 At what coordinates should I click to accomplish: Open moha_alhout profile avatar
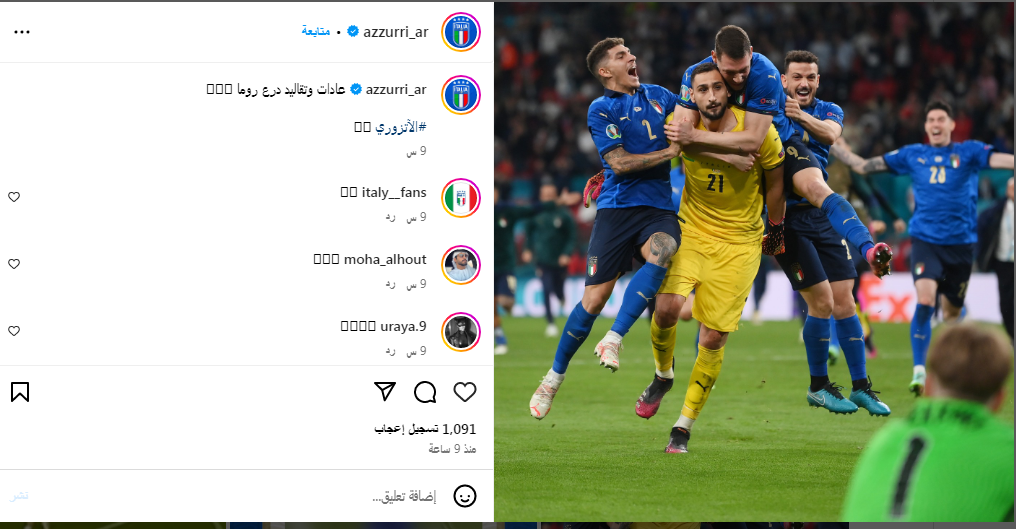tap(461, 264)
